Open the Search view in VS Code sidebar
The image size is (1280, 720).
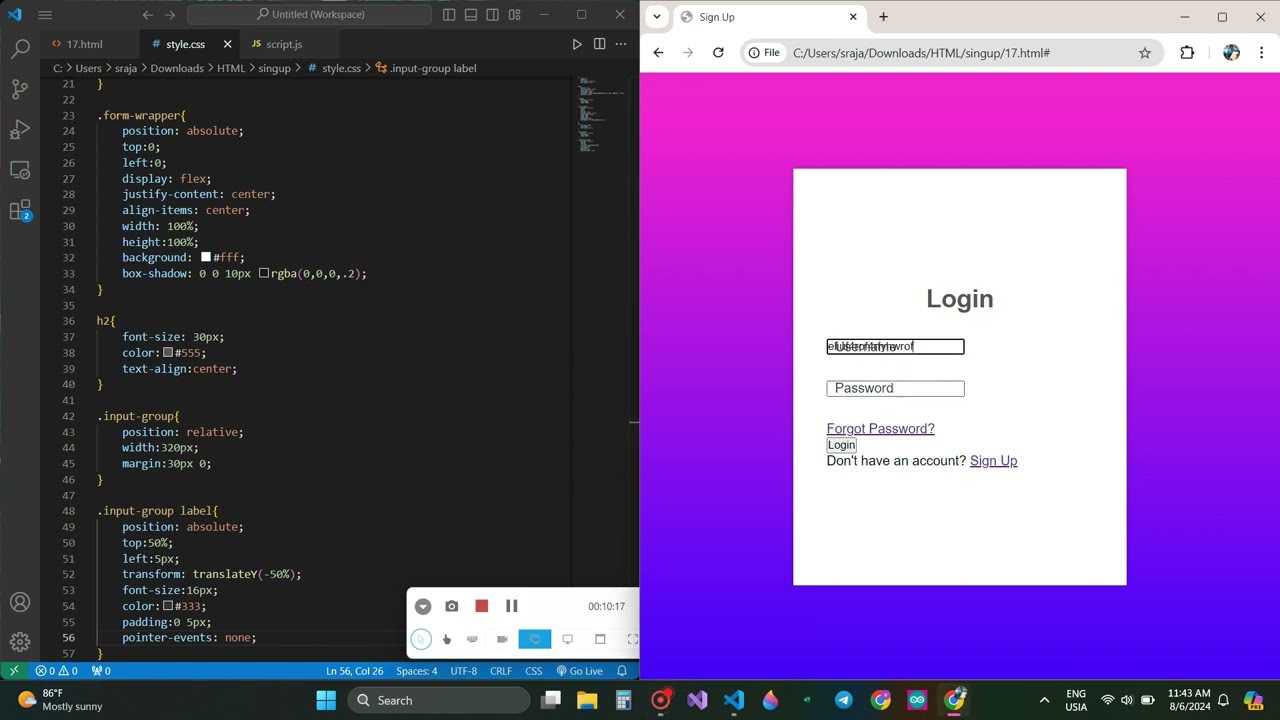click(20, 47)
